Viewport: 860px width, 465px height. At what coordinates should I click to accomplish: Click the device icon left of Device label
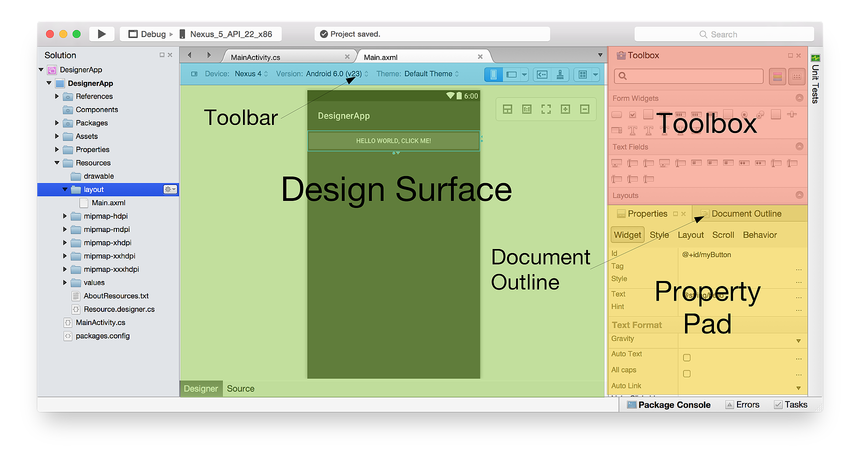194,74
